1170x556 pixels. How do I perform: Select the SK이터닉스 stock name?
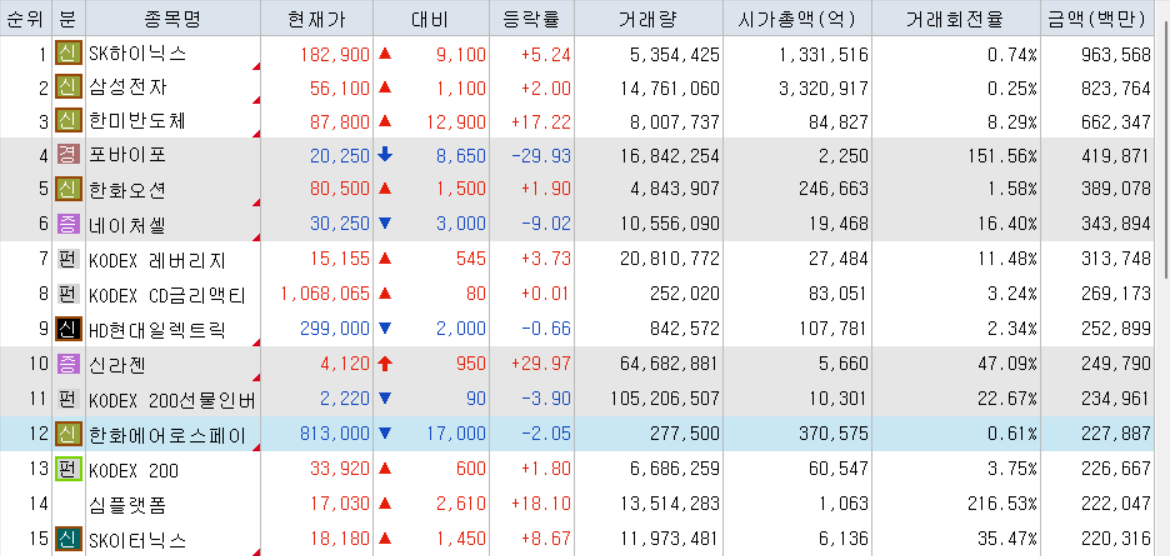(x=137, y=539)
